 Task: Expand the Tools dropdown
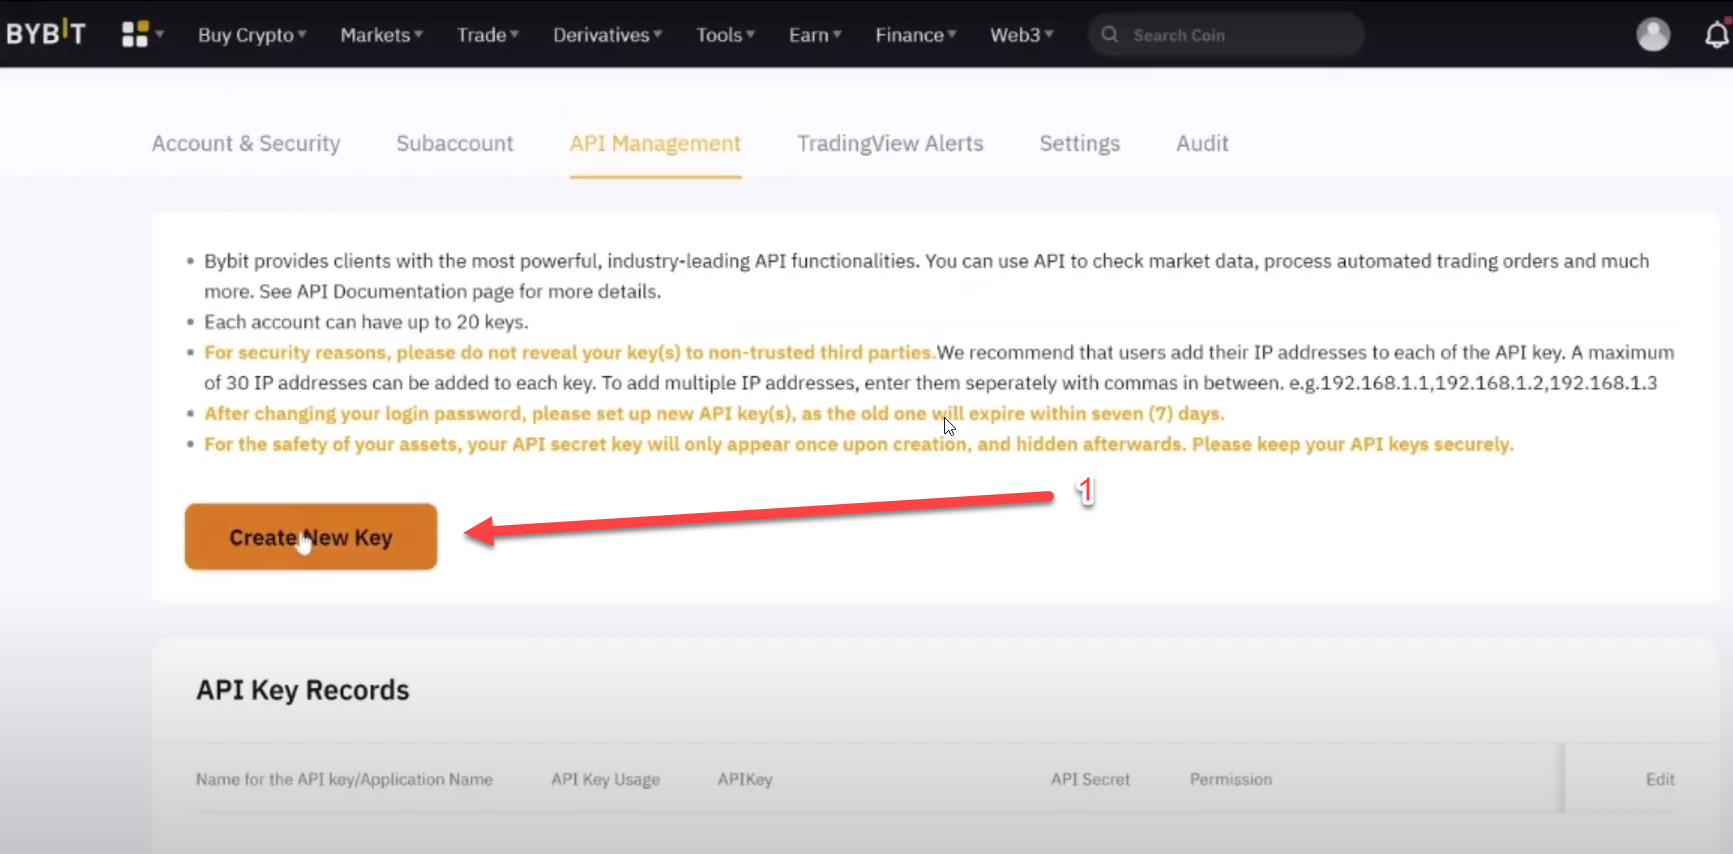726,35
